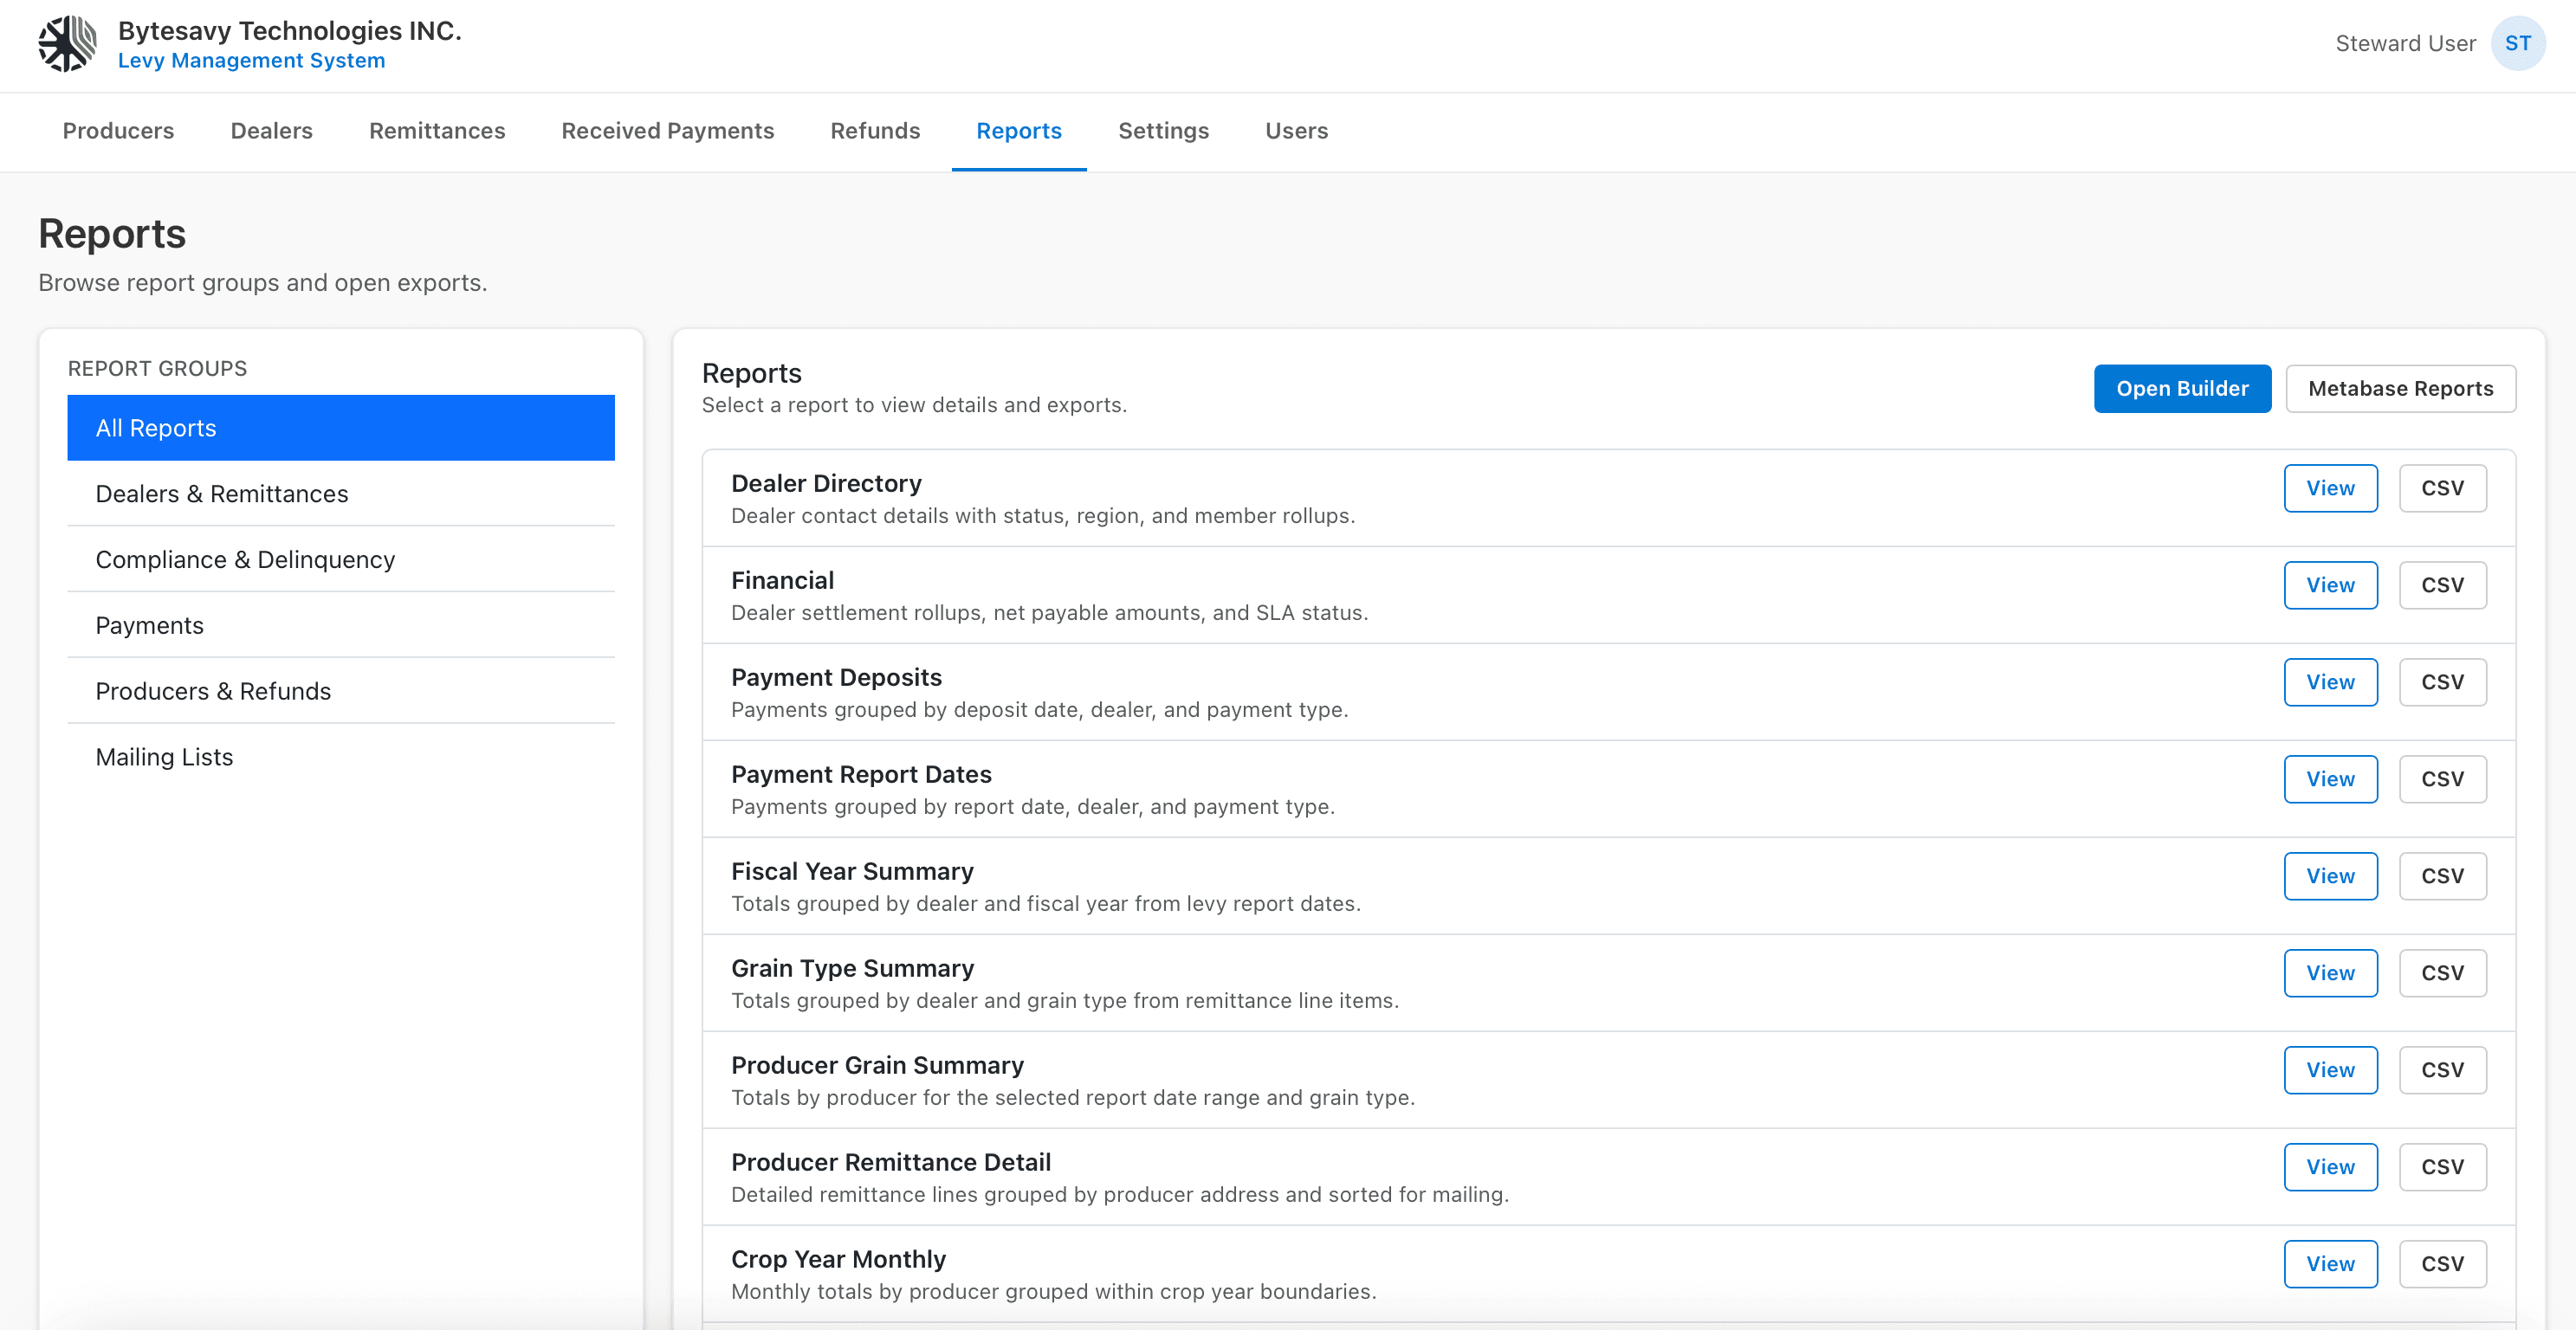The height and width of the screenshot is (1330, 2576).
Task: Select the All Reports group
Action: coord(341,428)
